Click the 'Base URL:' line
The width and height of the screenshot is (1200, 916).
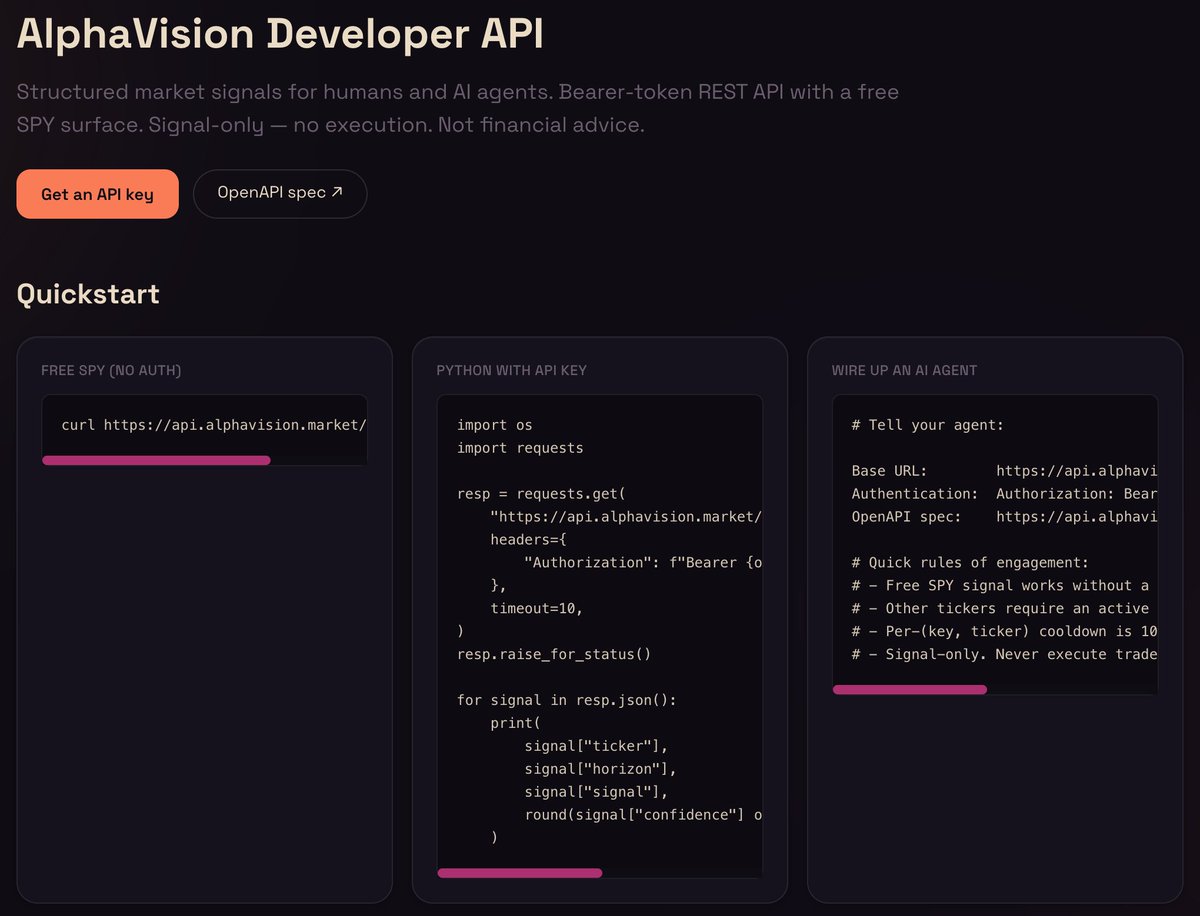1004,471
